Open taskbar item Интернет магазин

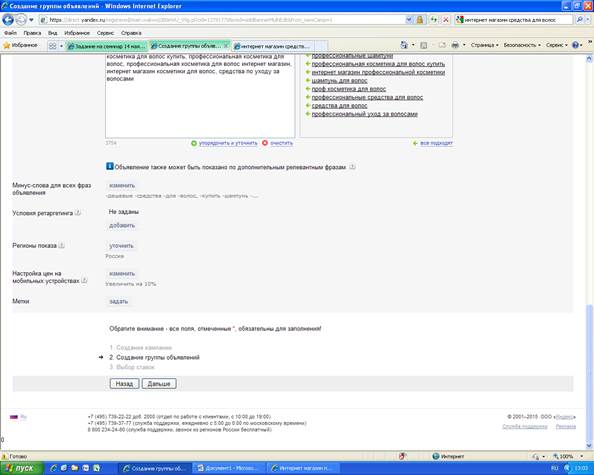click(303, 469)
